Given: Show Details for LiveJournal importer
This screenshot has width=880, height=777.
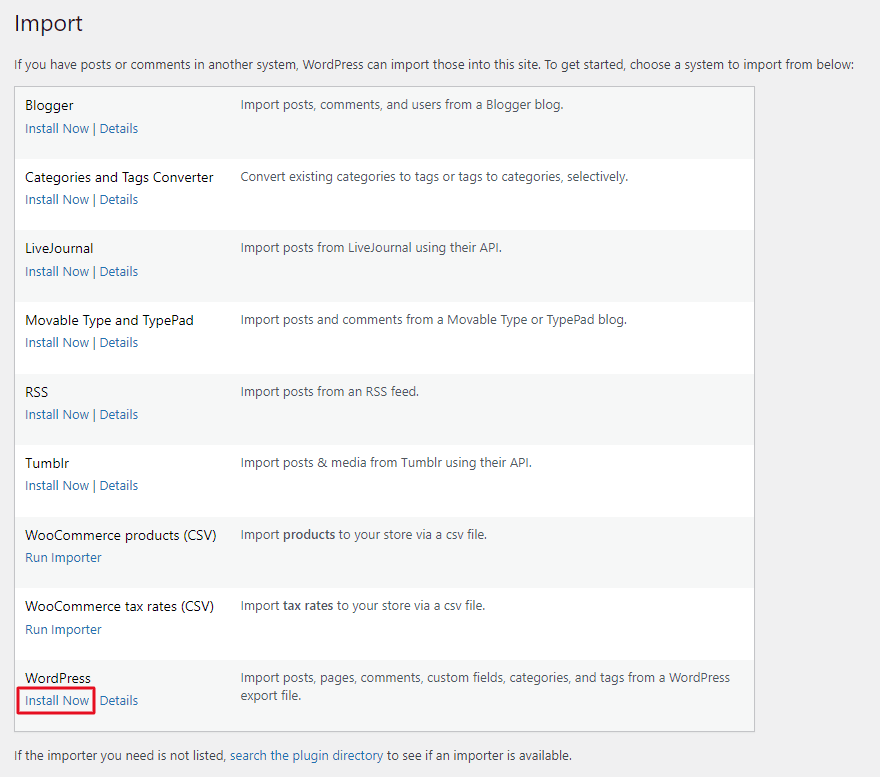Looking at the screenshot, I should pos(118,272).
